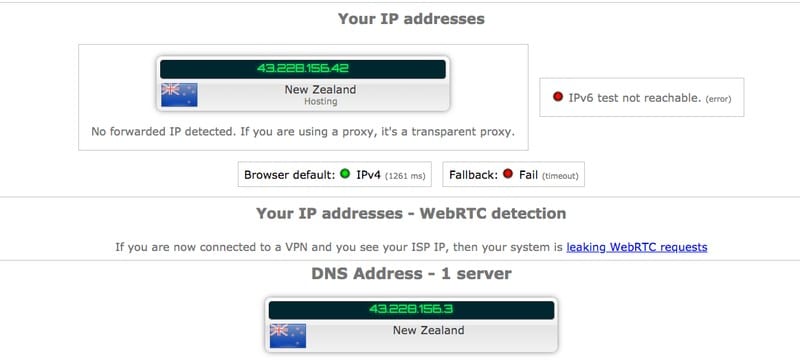The image size is (800, 361).
Task: Click the (1261 ms) latency text
Action: (405, 176)
